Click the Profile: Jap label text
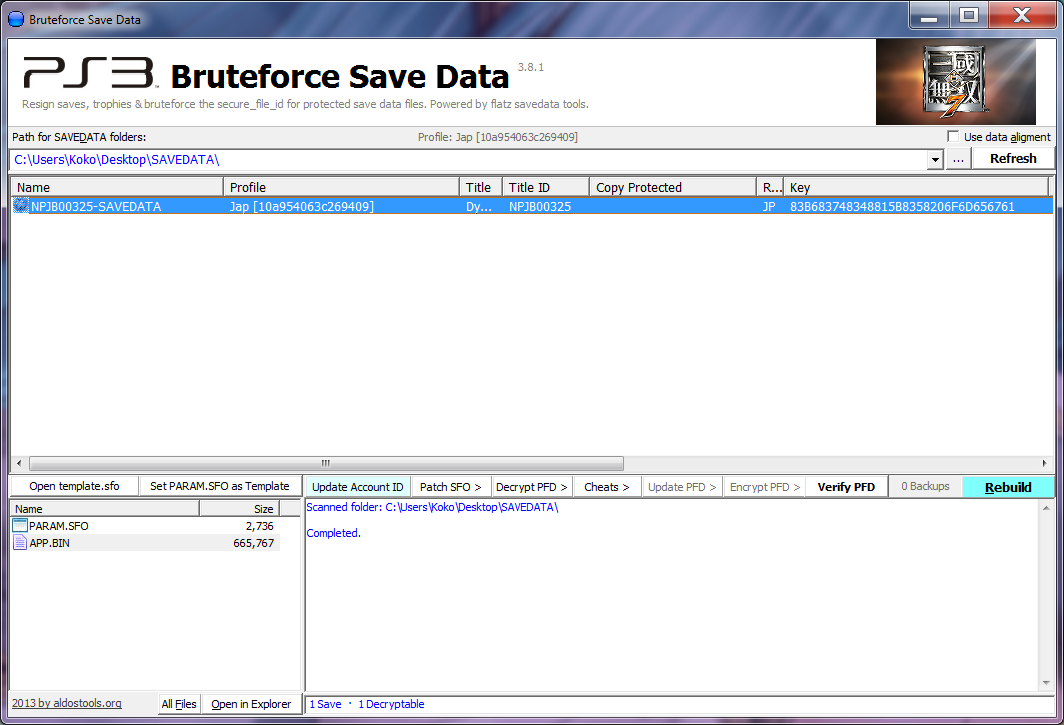Viewport: 1064px width, 725px height. [497, 137]
